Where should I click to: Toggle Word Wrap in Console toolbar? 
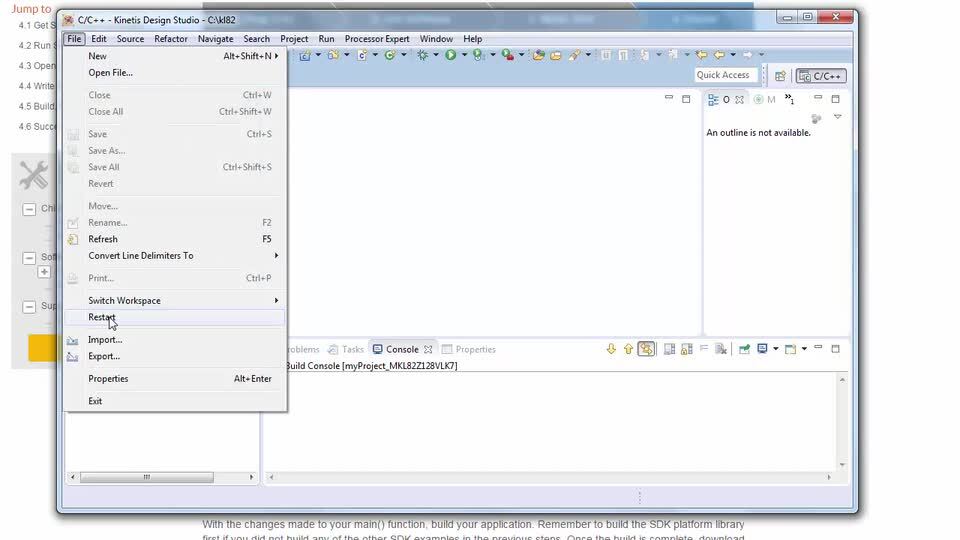coord(704,348)
